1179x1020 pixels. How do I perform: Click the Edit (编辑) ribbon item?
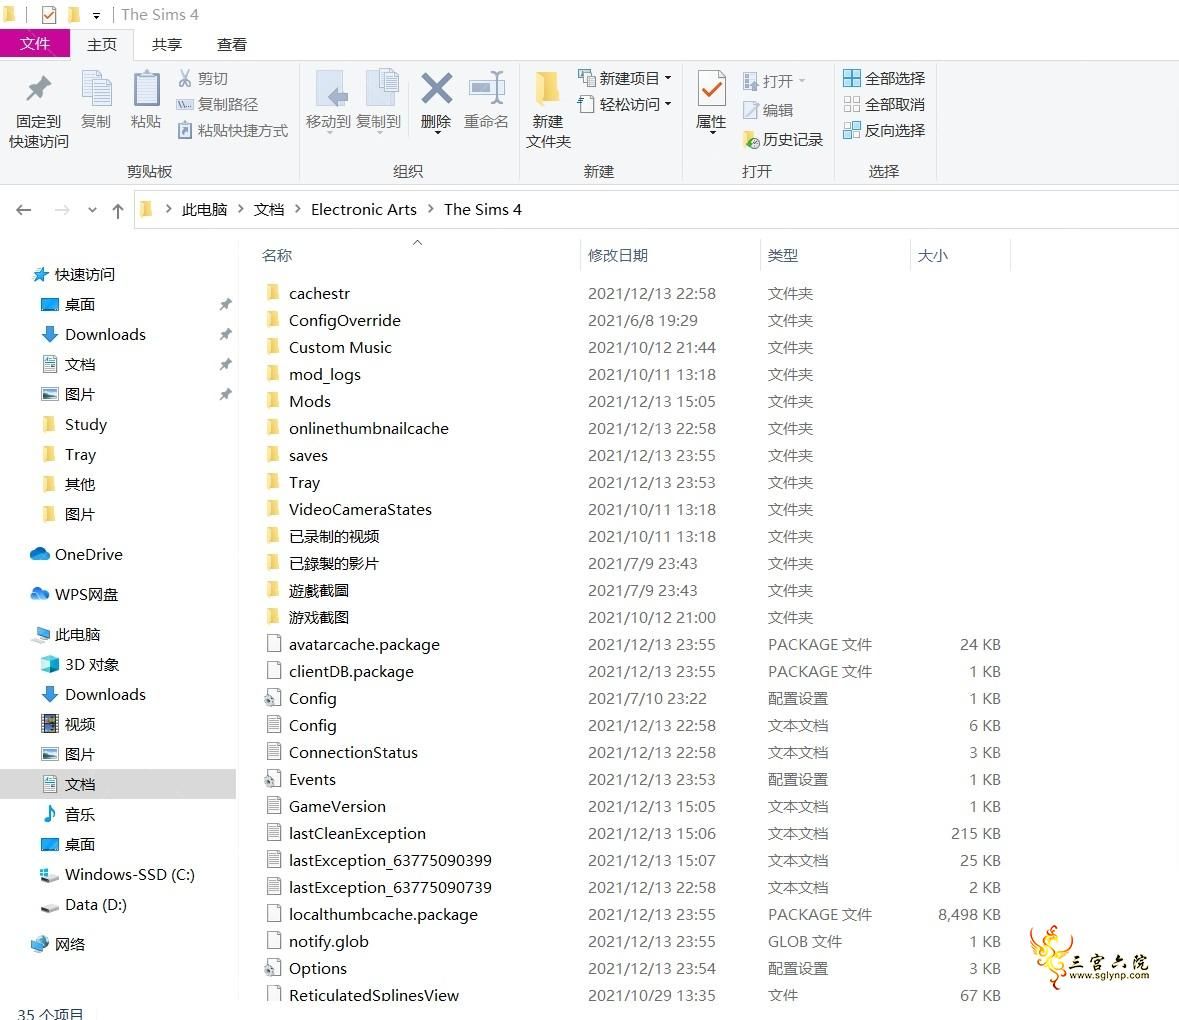(x=768, y=110)
